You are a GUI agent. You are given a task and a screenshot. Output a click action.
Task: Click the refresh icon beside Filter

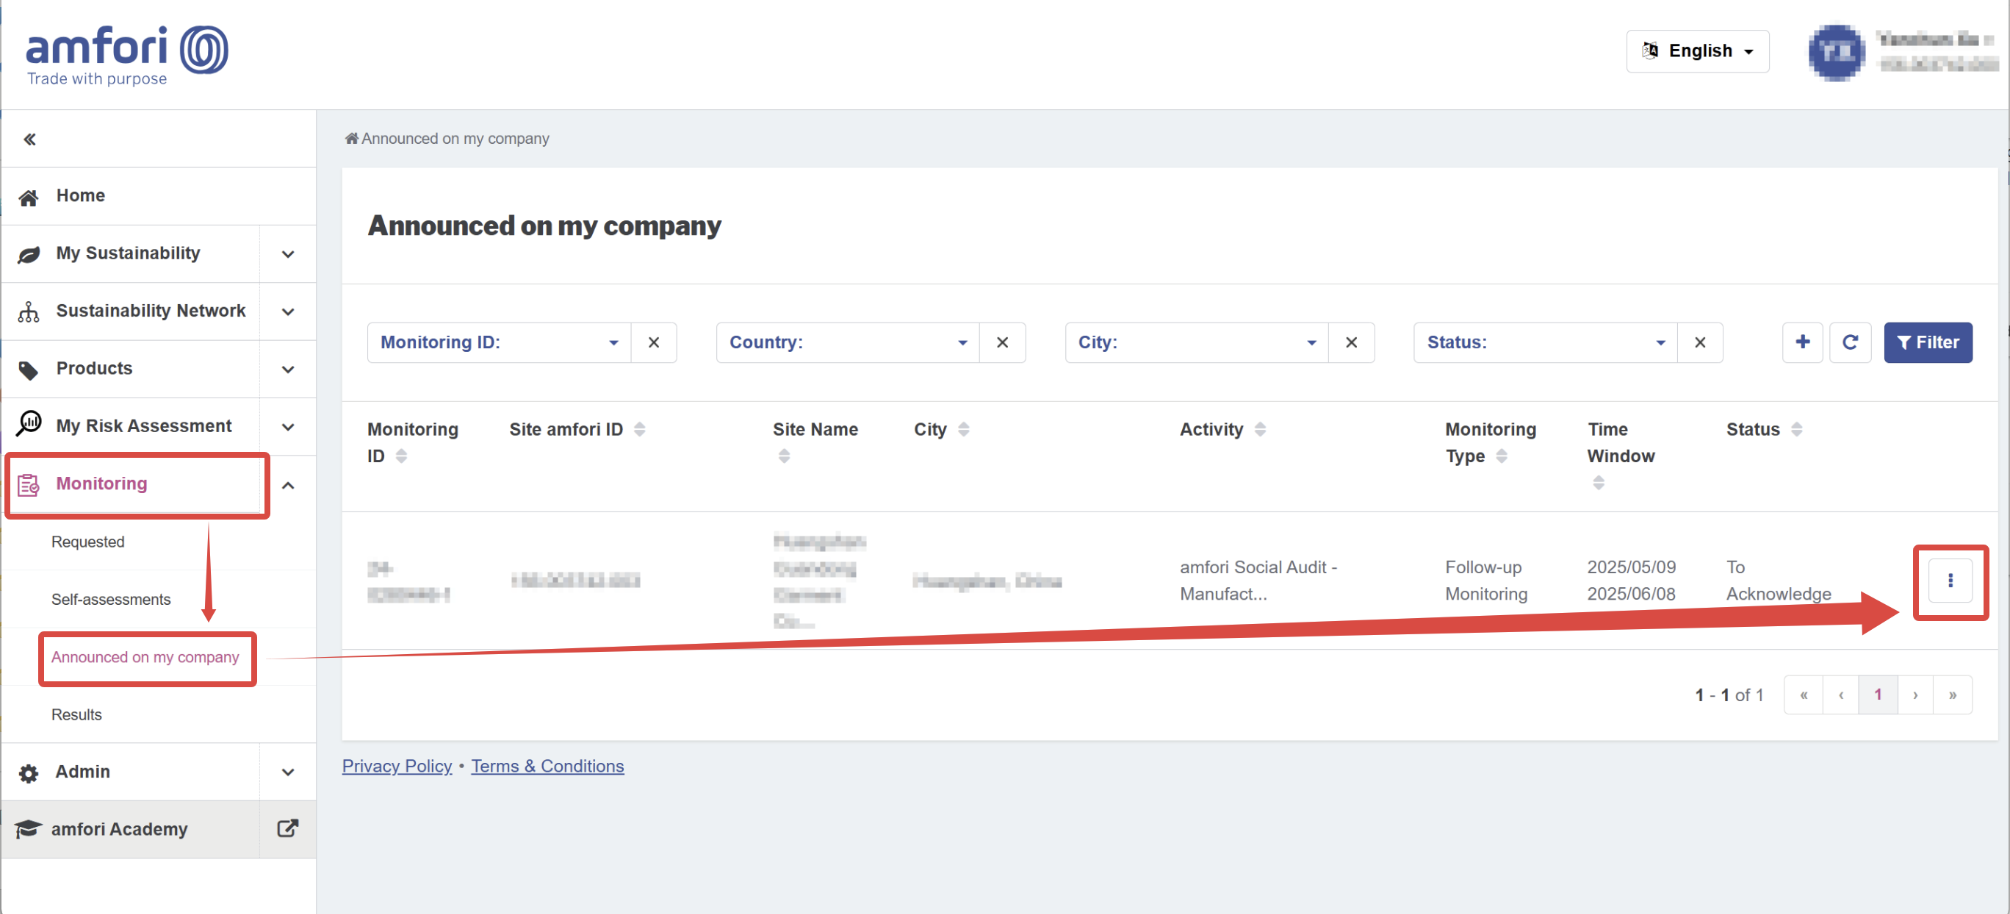(x=1849, y=342)
